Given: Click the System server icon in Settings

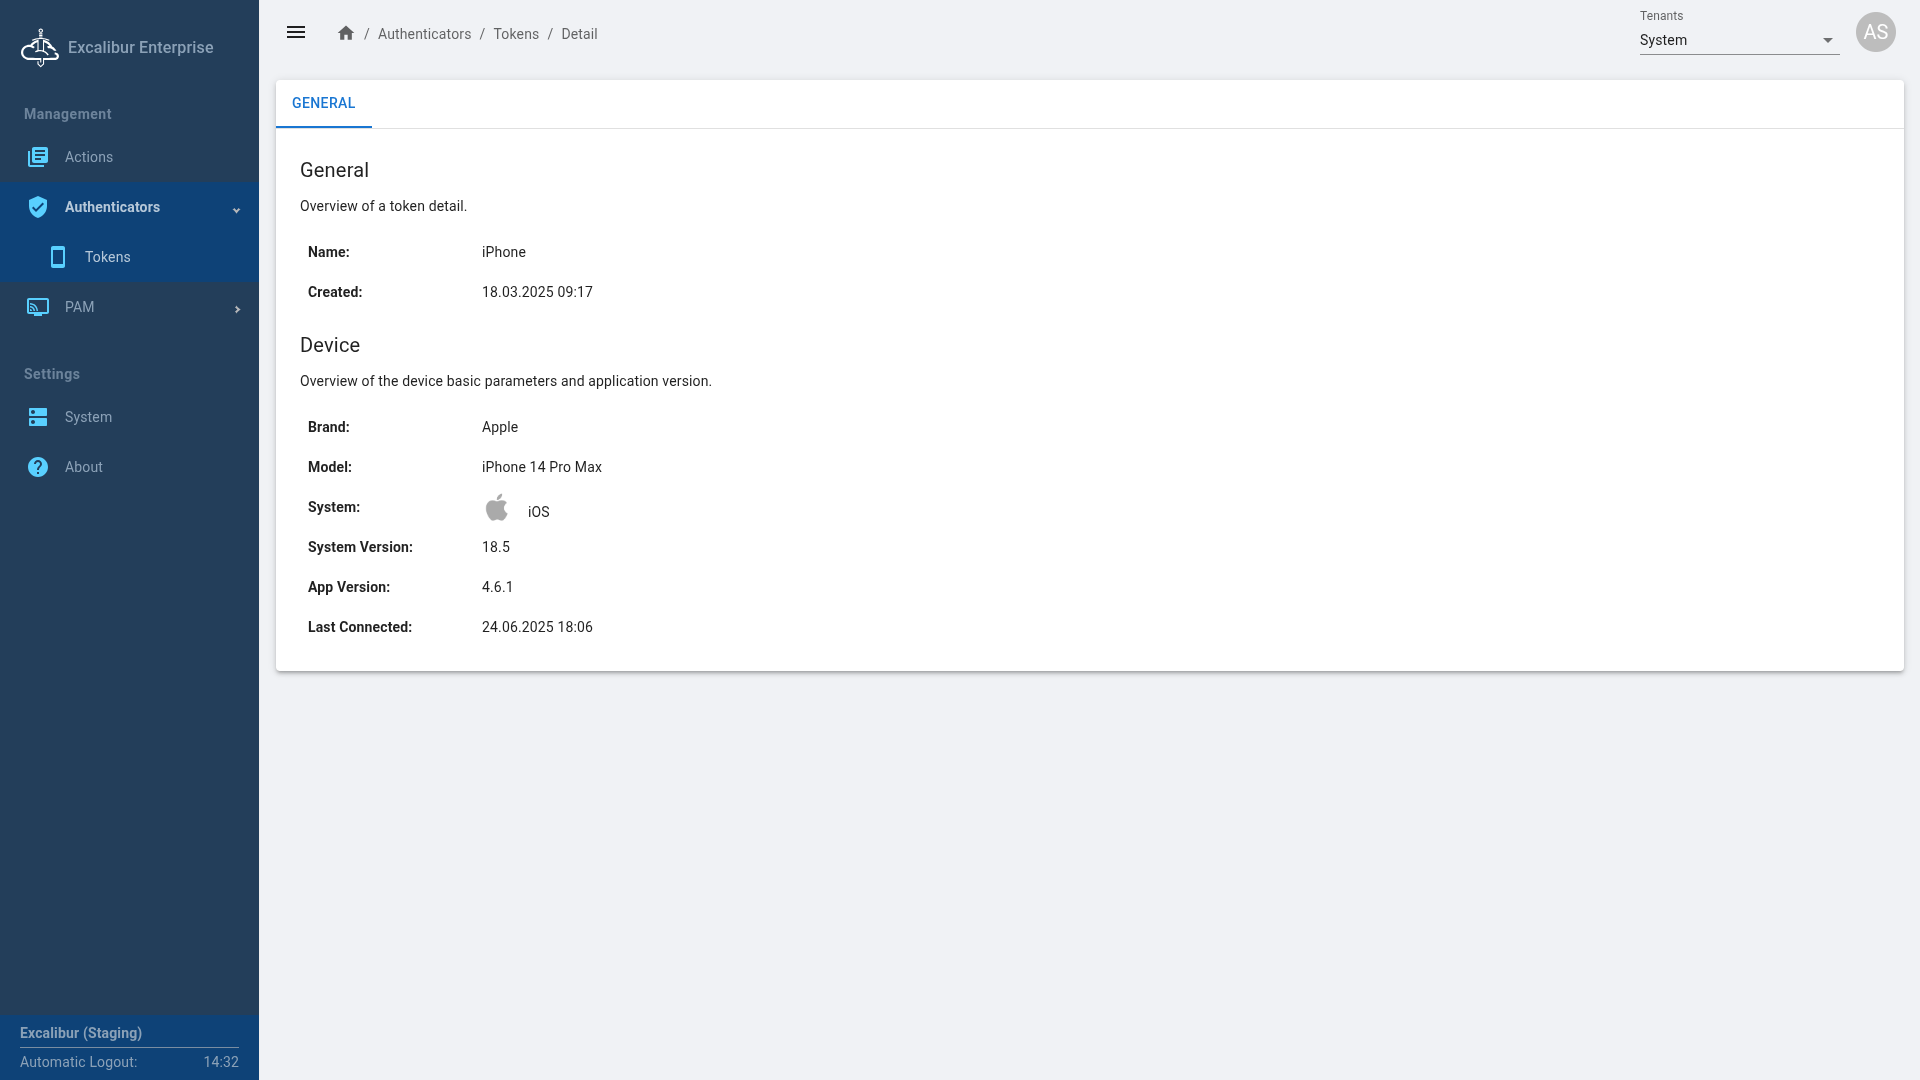Looking at the screenshot, I should [38, 417].
